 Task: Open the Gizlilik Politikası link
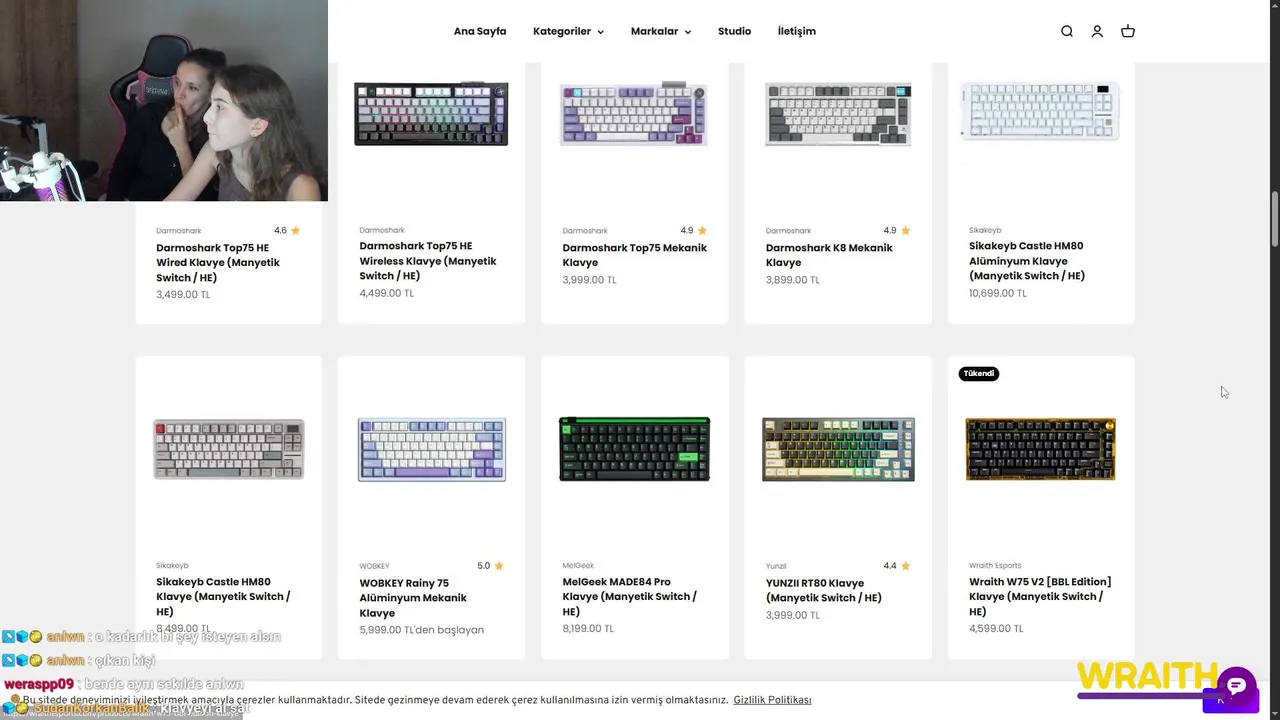772,700
